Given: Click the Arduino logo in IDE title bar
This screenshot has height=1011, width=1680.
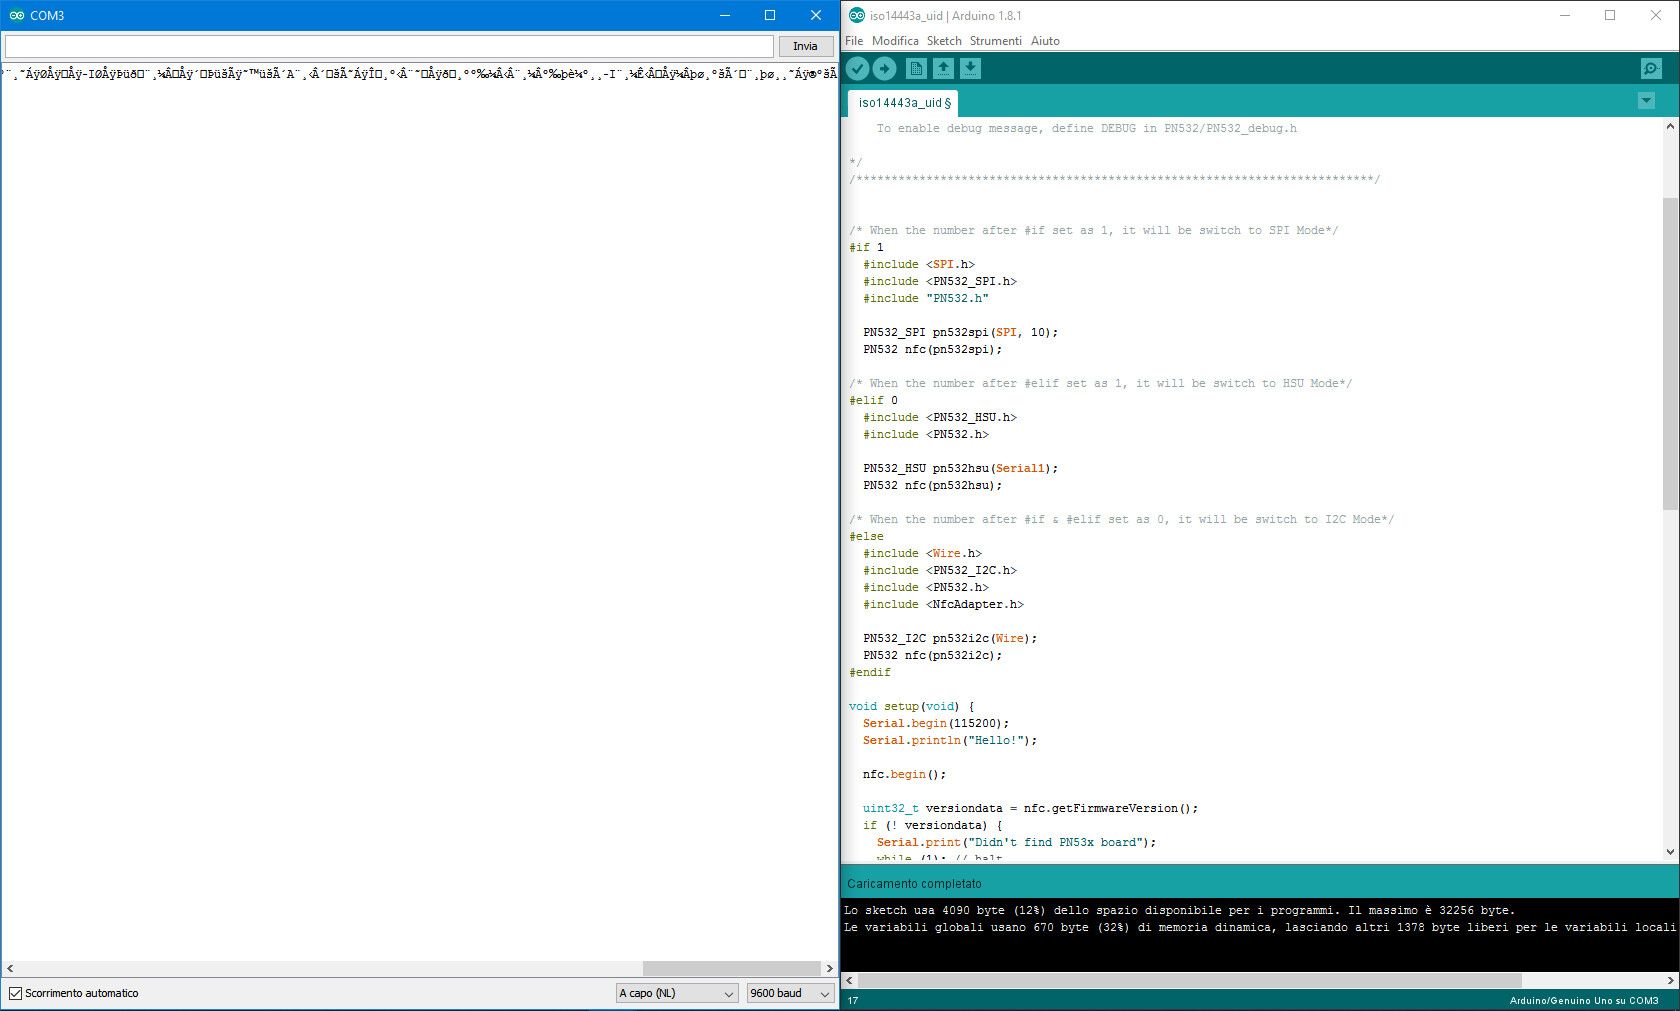Looking at the screenshot, I should pyautogui.click(x=857, y=15).
